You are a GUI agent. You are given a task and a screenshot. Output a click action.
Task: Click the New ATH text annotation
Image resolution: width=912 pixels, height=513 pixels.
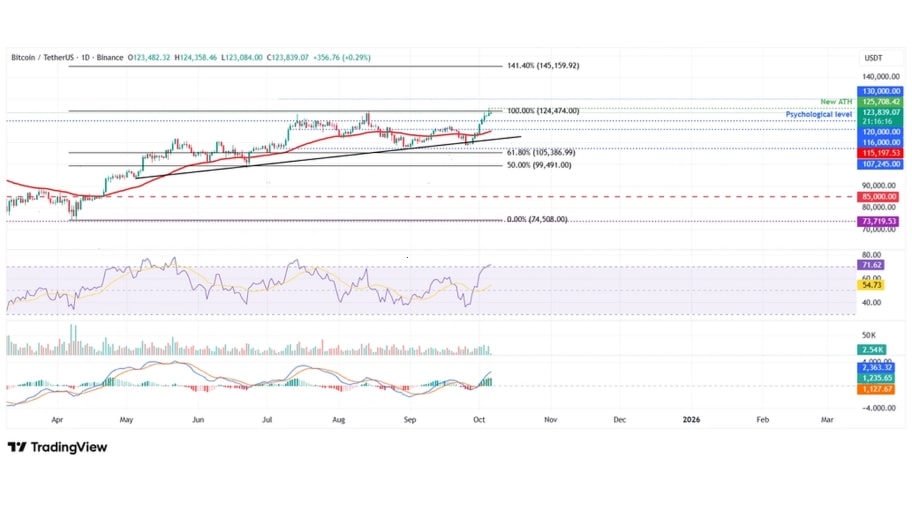(835, 102)
